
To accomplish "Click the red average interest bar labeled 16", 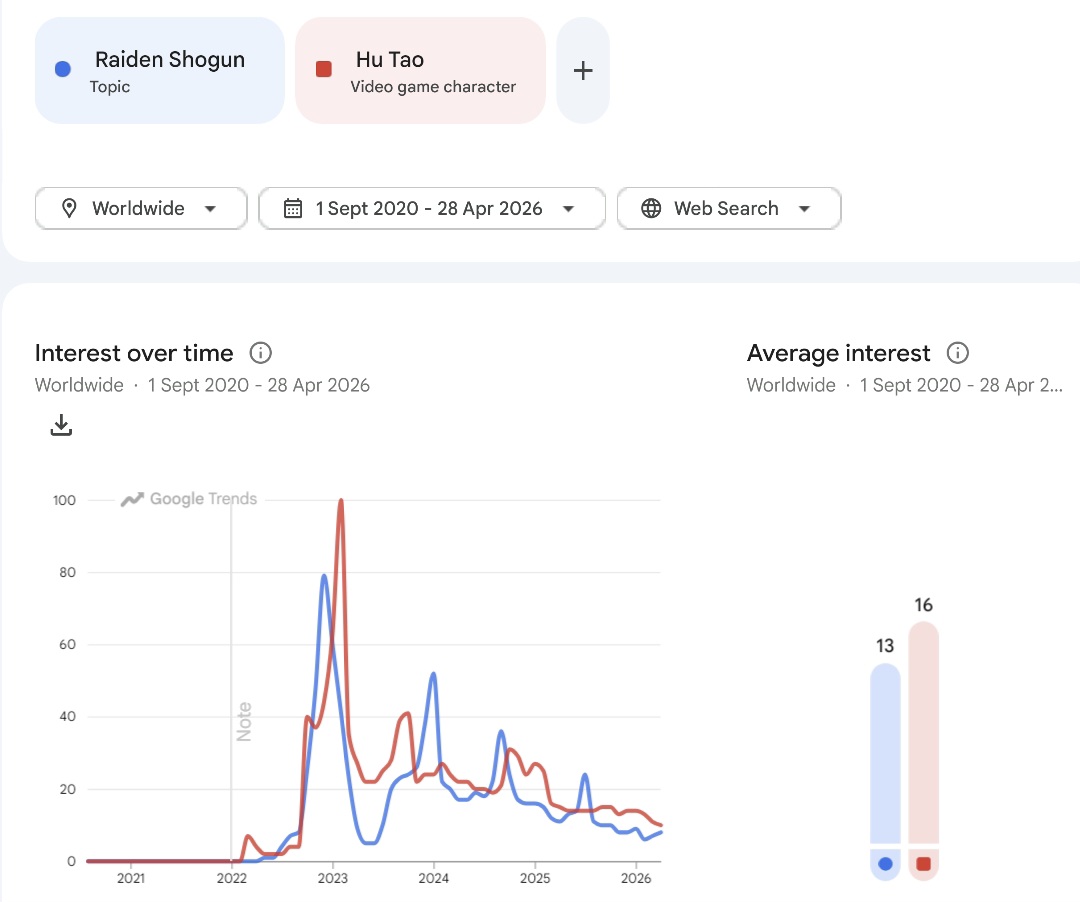I will tap(924, 733).
